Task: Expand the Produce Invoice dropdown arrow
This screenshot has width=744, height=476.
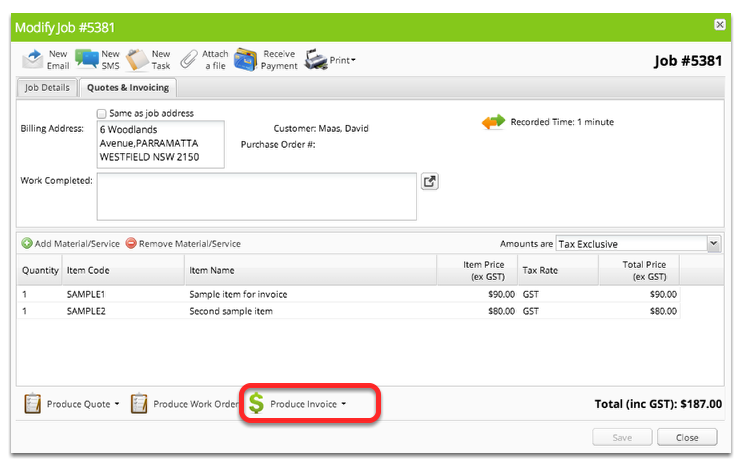Action: click(344, 404)
